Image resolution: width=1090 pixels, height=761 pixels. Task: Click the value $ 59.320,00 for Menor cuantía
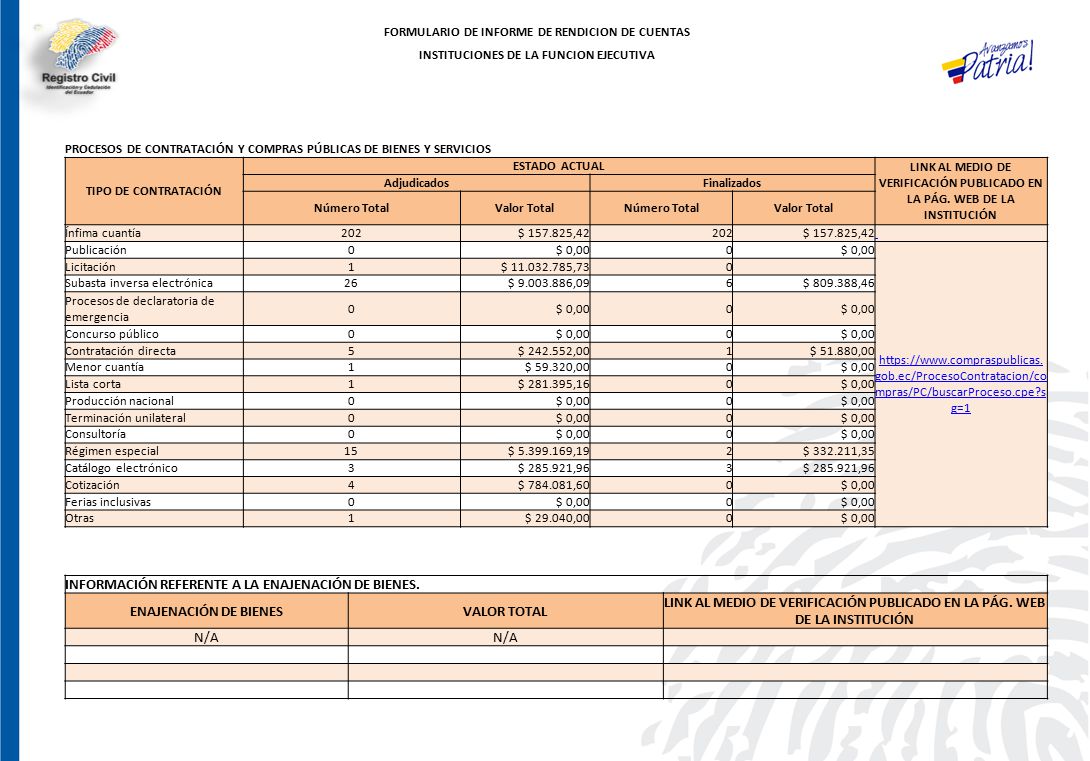pos(557,367)
